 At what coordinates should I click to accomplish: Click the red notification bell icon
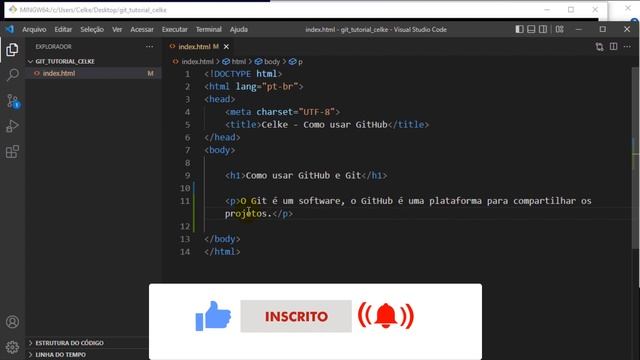386,316
